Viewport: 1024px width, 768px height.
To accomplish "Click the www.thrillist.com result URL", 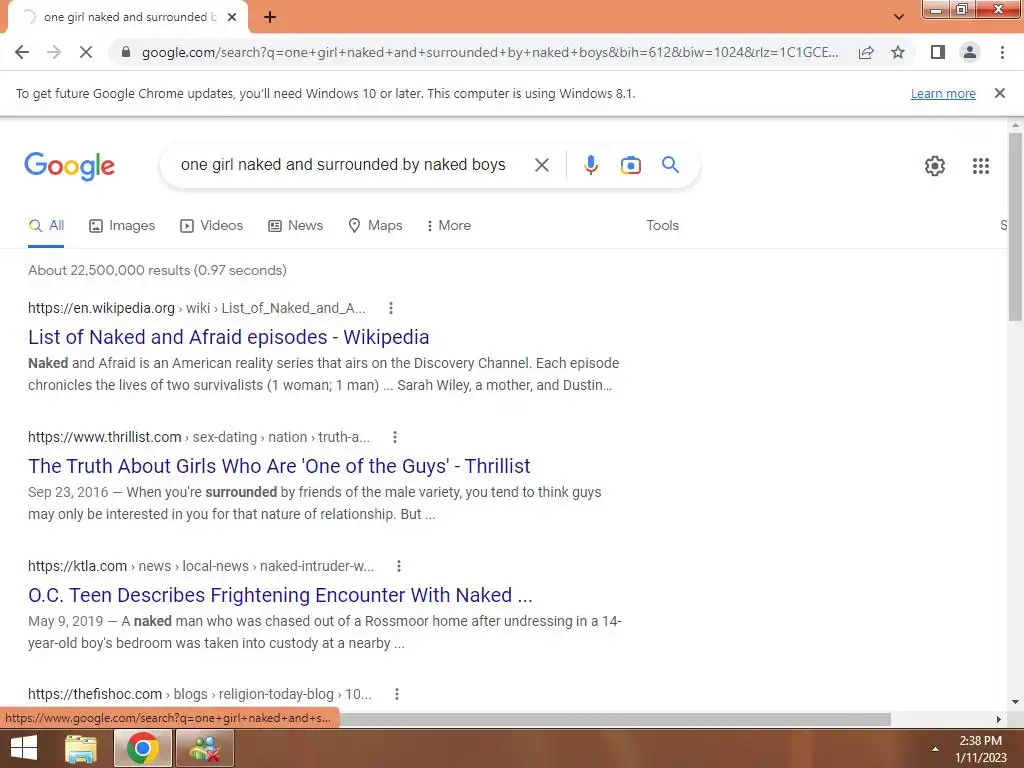I will tap(199, 438).
